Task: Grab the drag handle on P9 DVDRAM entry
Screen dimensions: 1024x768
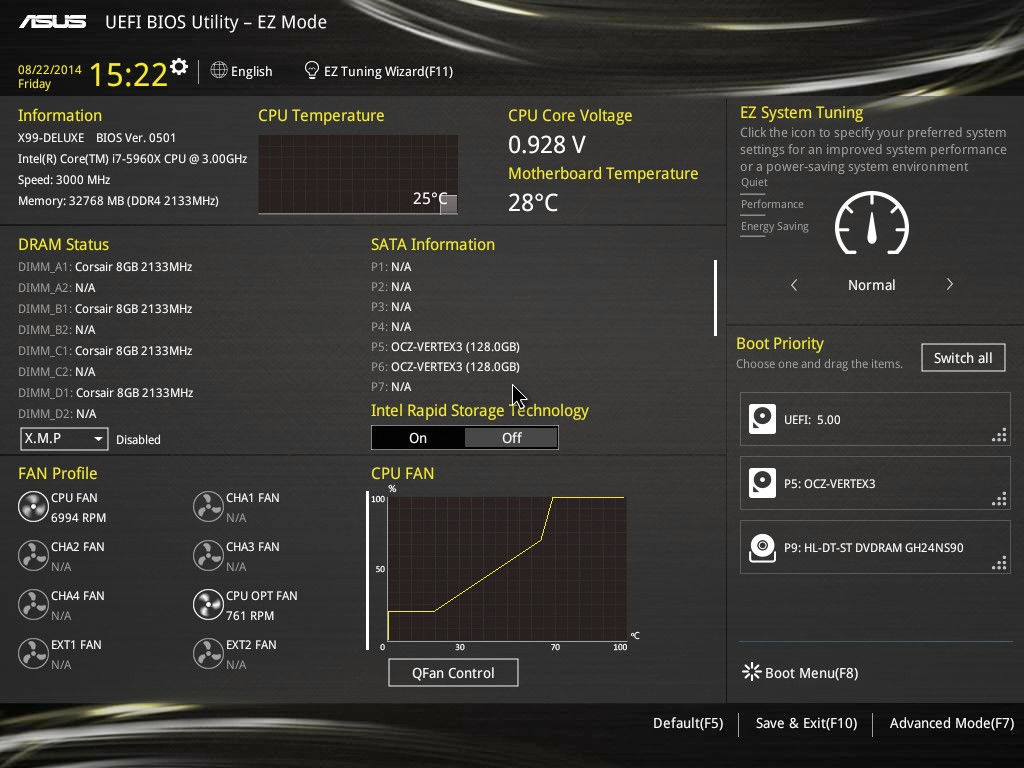Action: click(999, 564)
